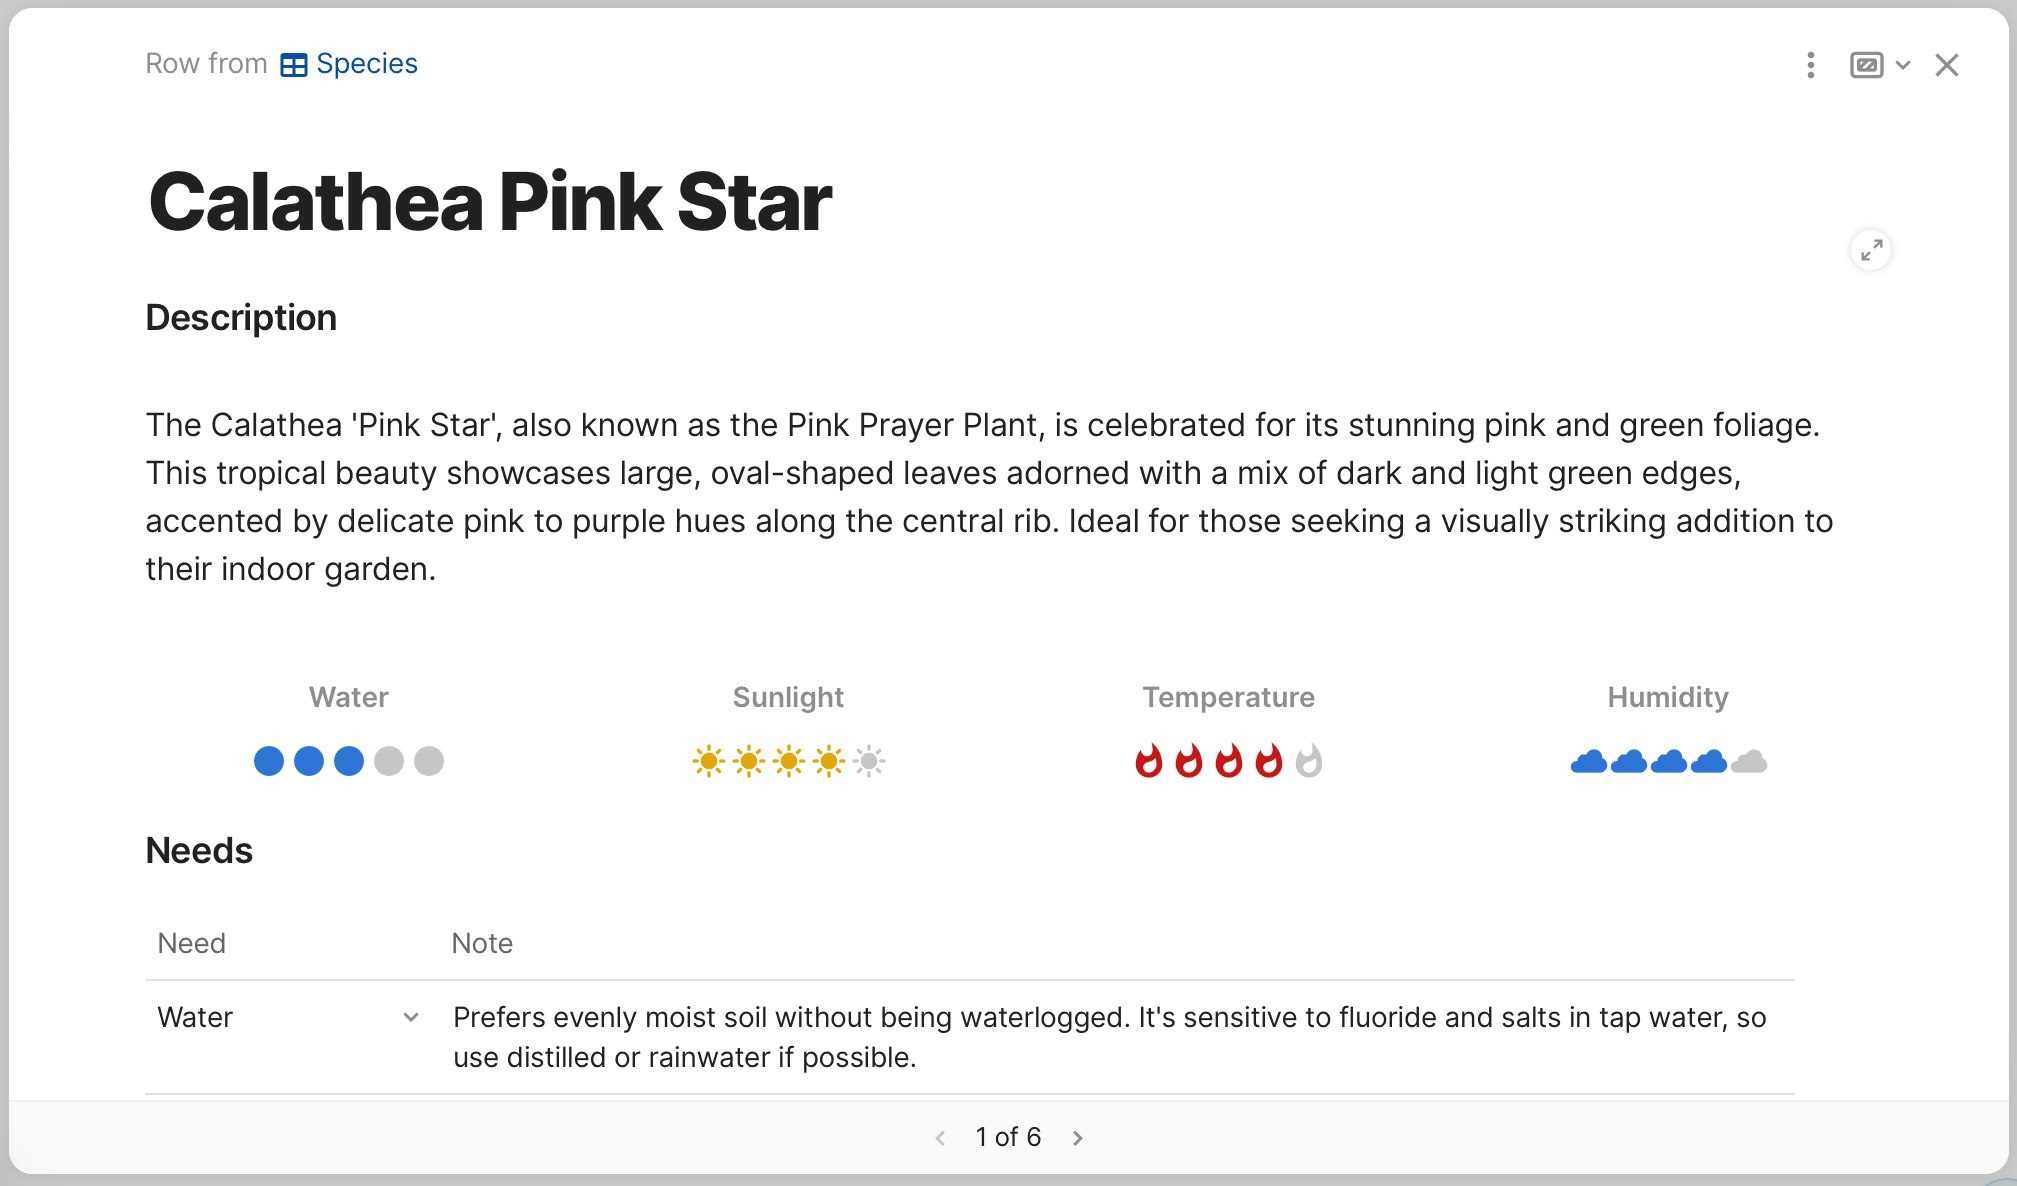The width and height of the screenshot is (2017, 1186).
Task: Close the row detail panel
Action: (1946, 65)
